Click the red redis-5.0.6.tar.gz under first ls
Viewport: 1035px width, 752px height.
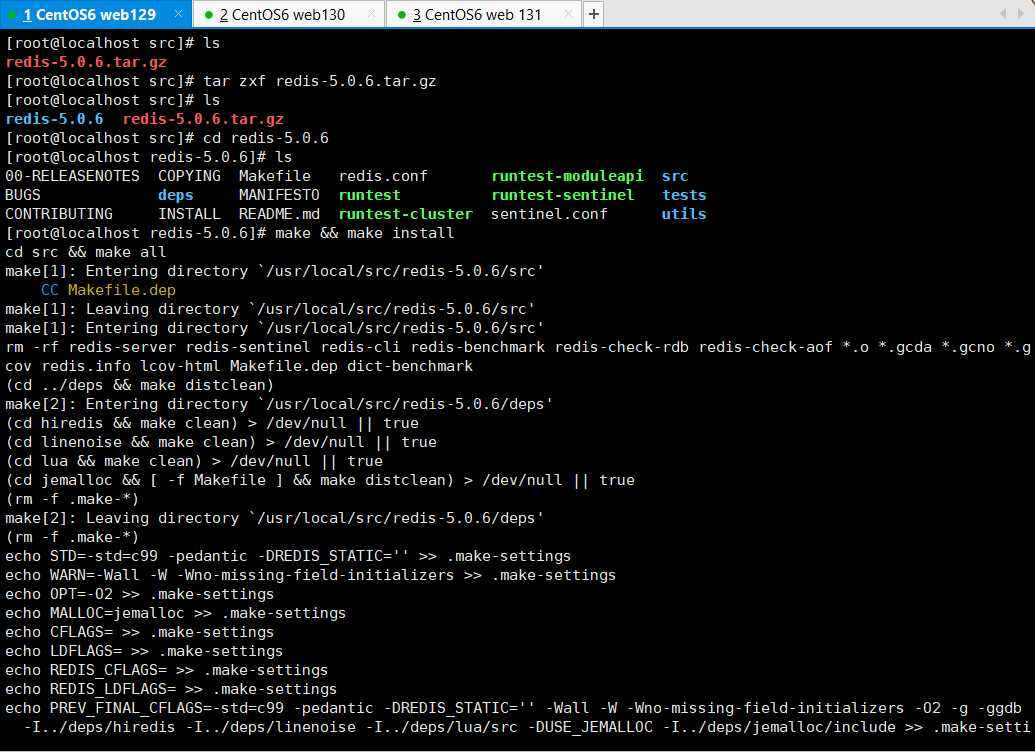coord(86,62)
